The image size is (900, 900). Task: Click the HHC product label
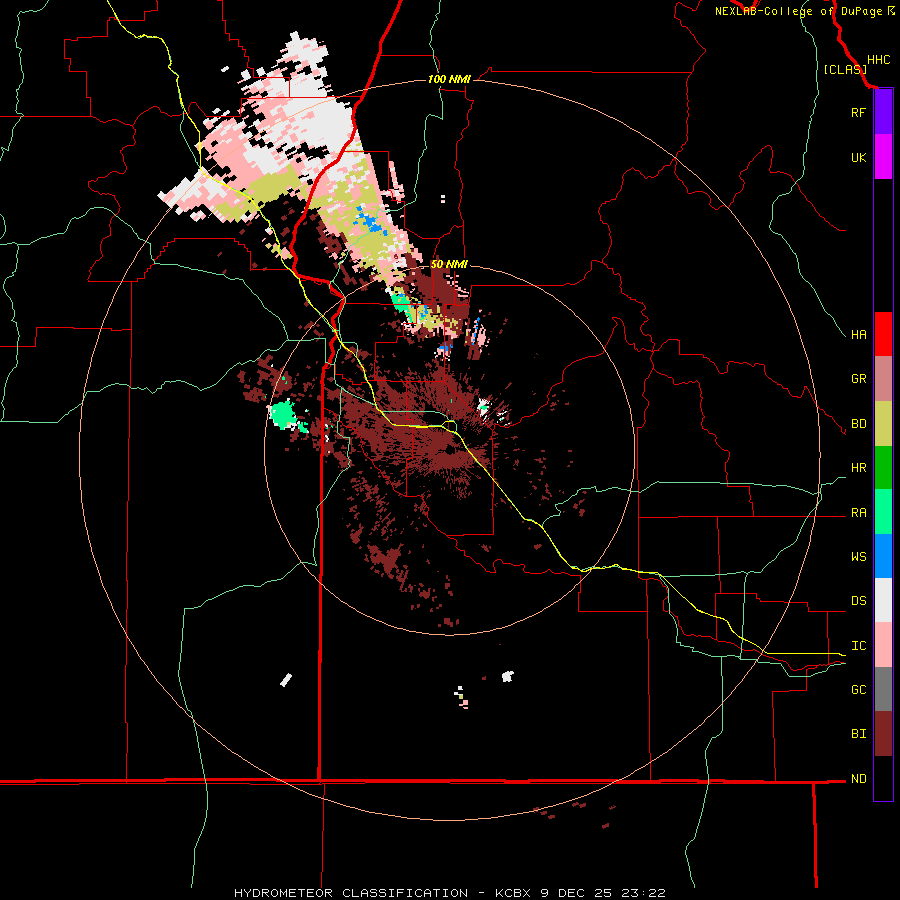(878, 60)
